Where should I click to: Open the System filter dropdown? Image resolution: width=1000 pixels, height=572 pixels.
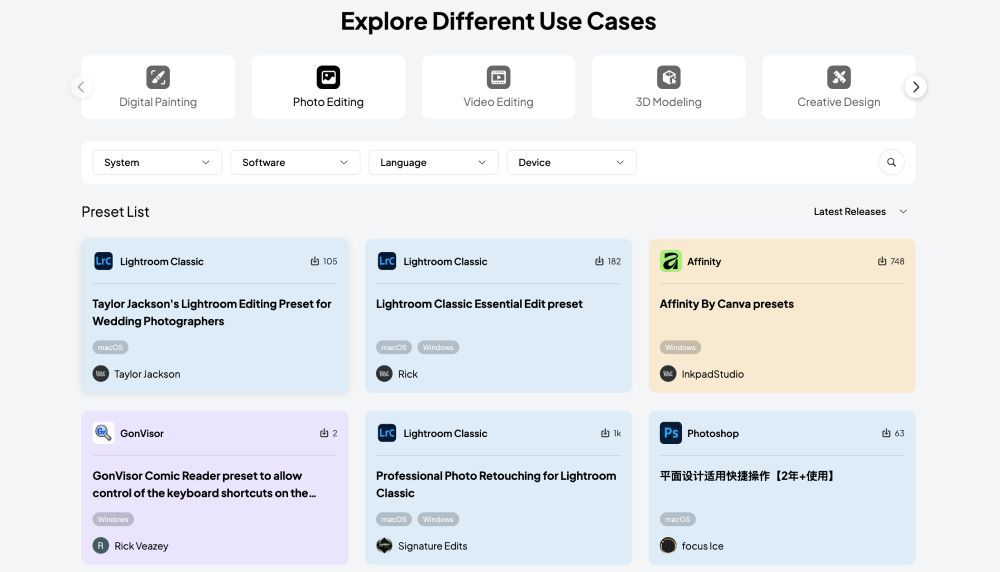[x=158, y=163]
